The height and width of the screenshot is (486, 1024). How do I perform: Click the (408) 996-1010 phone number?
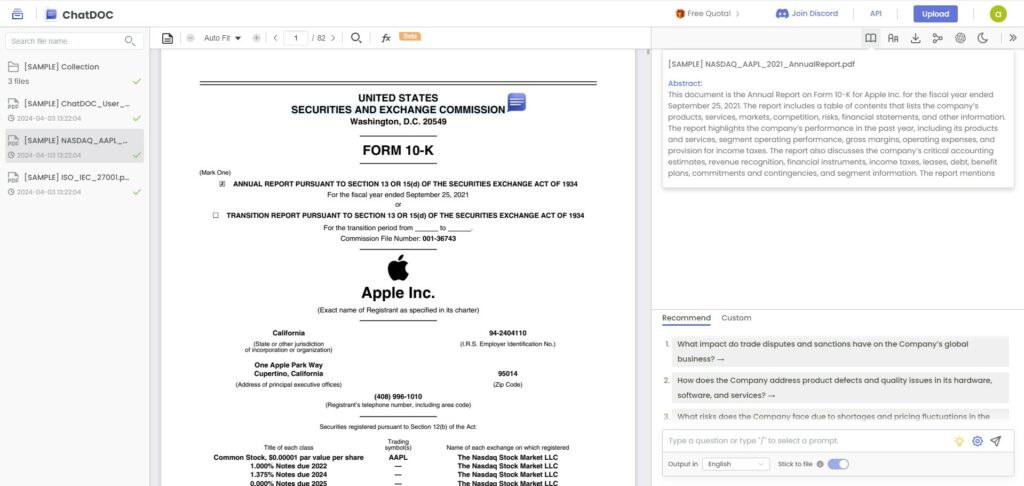tap(398, 397)
